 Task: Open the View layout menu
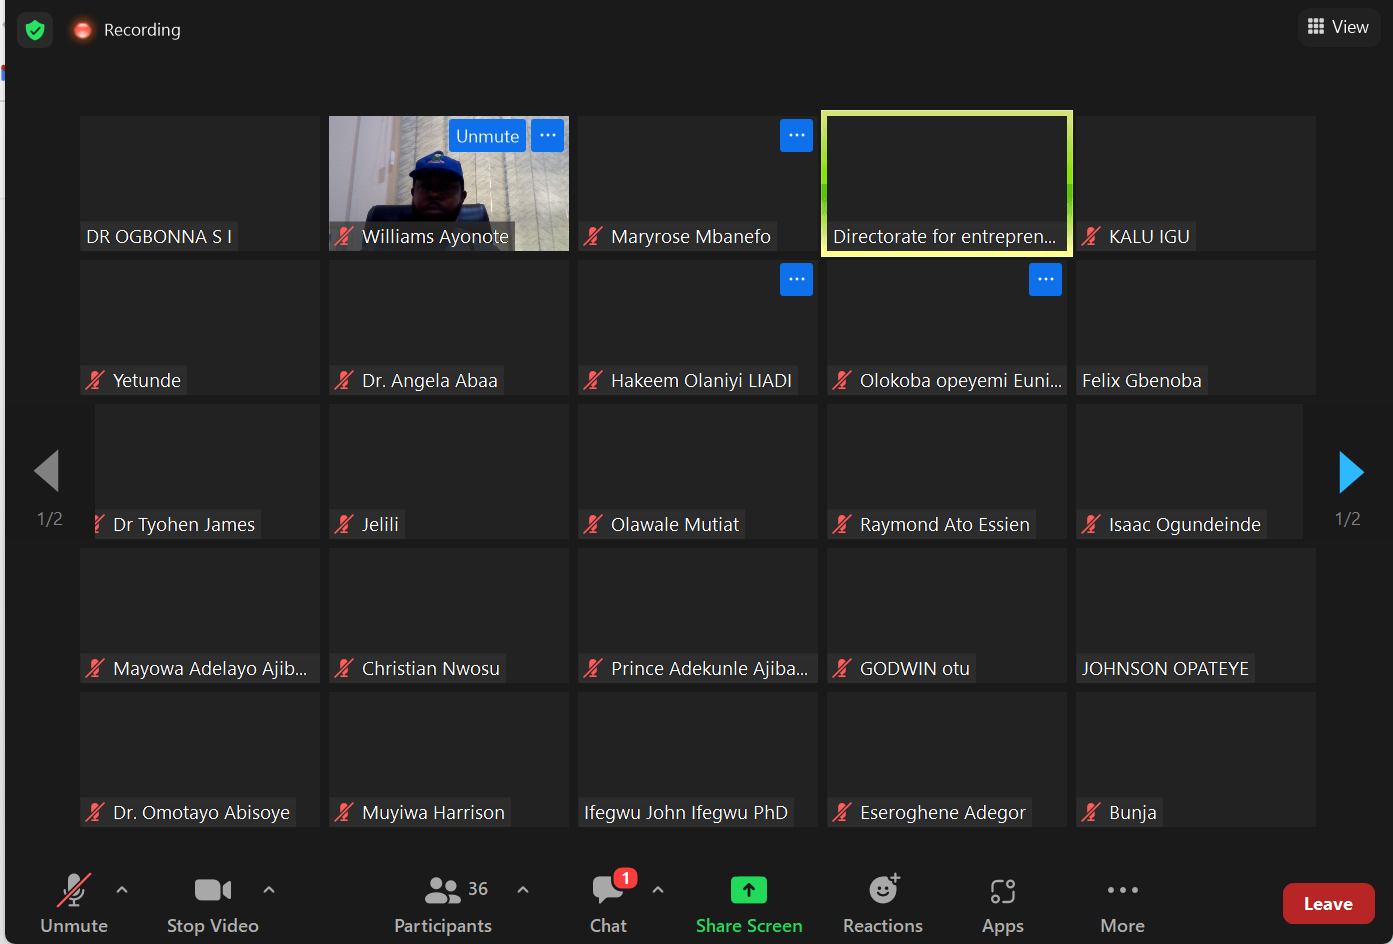(x=1338, y=27)
